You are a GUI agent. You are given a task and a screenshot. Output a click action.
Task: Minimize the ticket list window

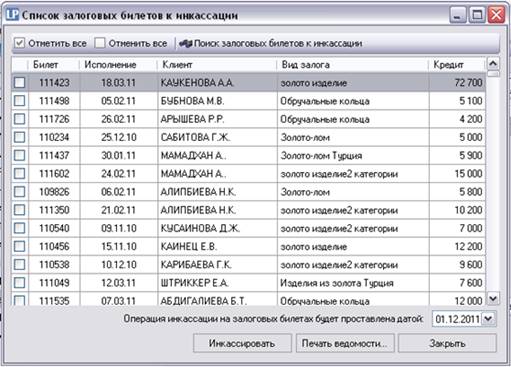tap(458, 15)
